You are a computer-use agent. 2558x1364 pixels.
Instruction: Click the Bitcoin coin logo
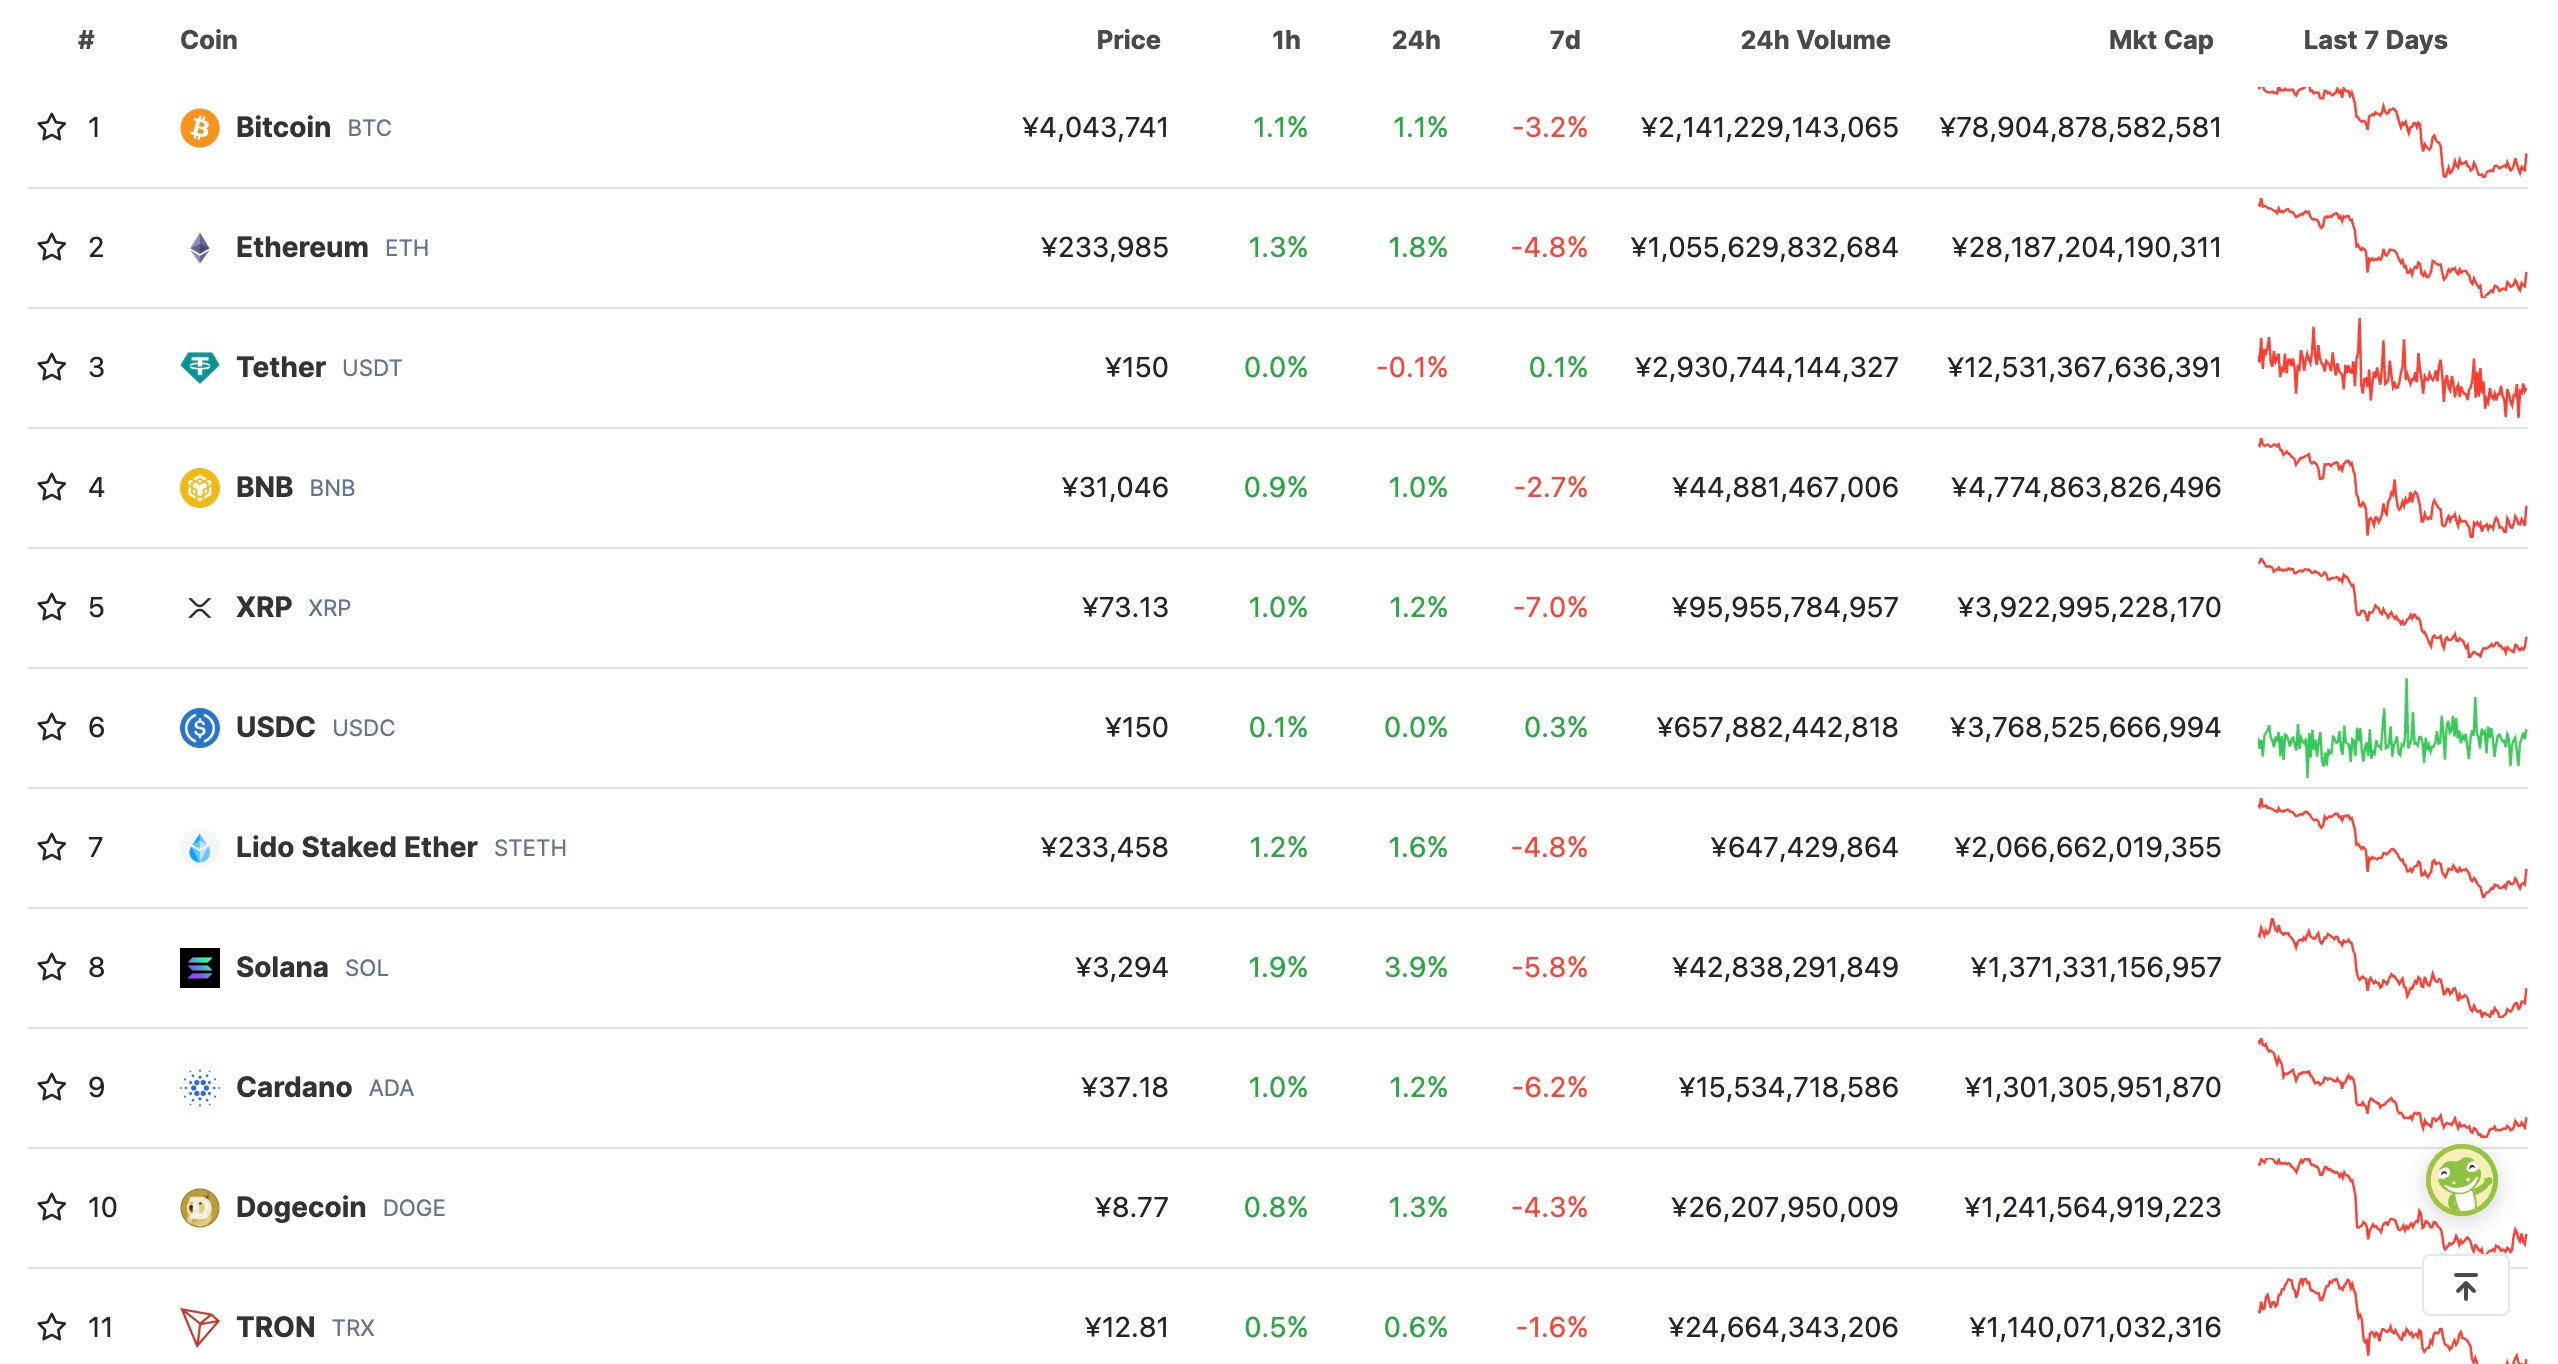click(x=200, y=128)
